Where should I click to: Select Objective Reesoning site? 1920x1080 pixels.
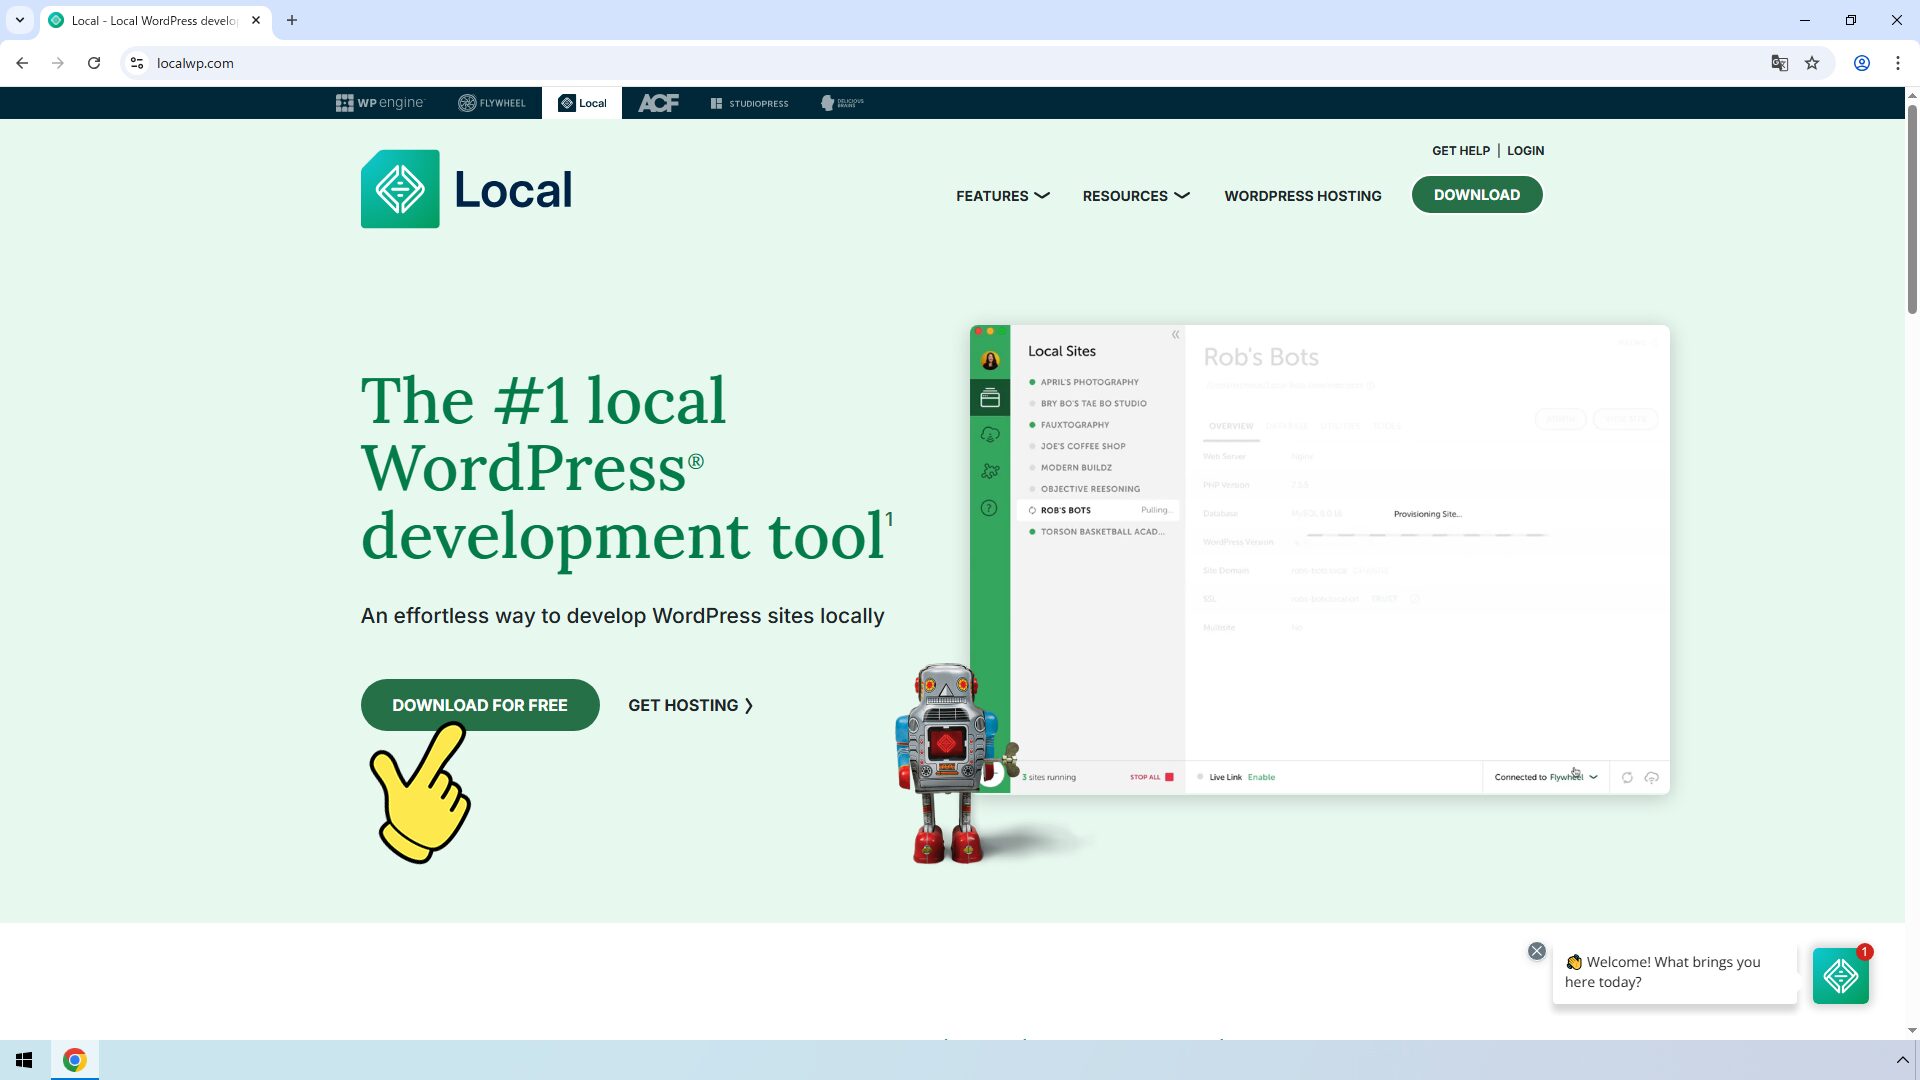click(1090, 489)
